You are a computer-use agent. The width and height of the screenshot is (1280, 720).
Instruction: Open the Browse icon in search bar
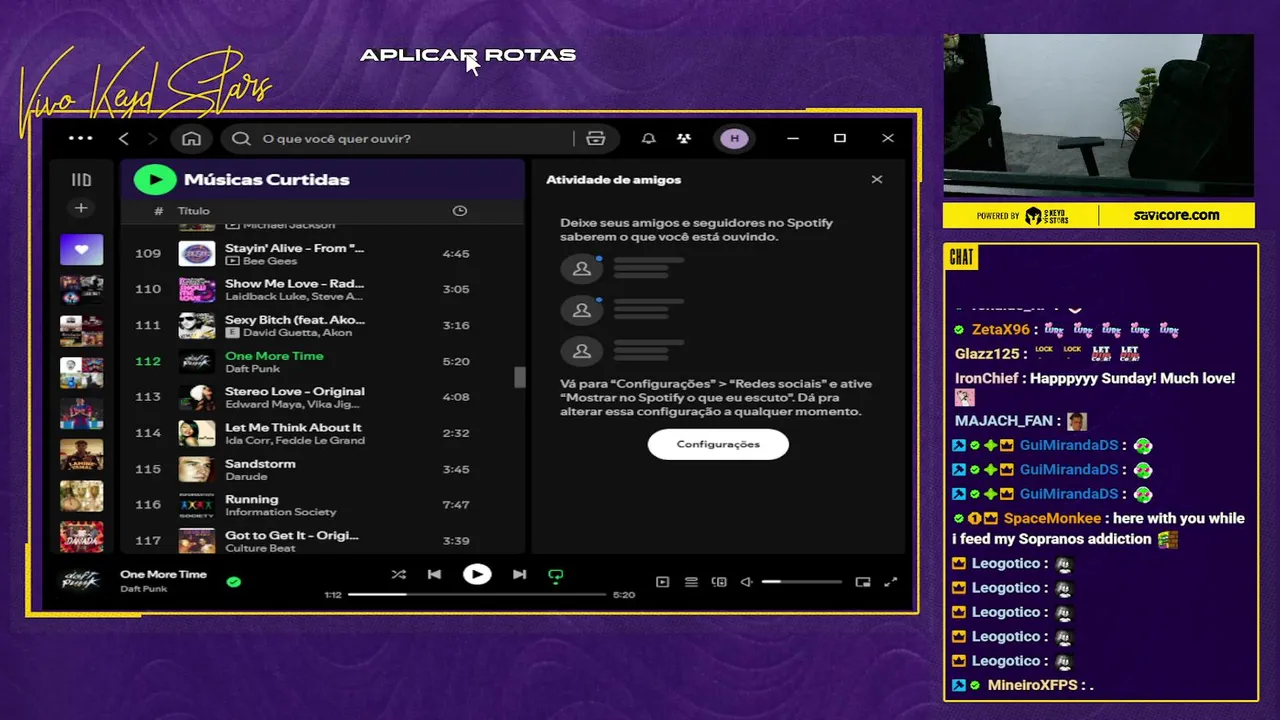point(596,139)
